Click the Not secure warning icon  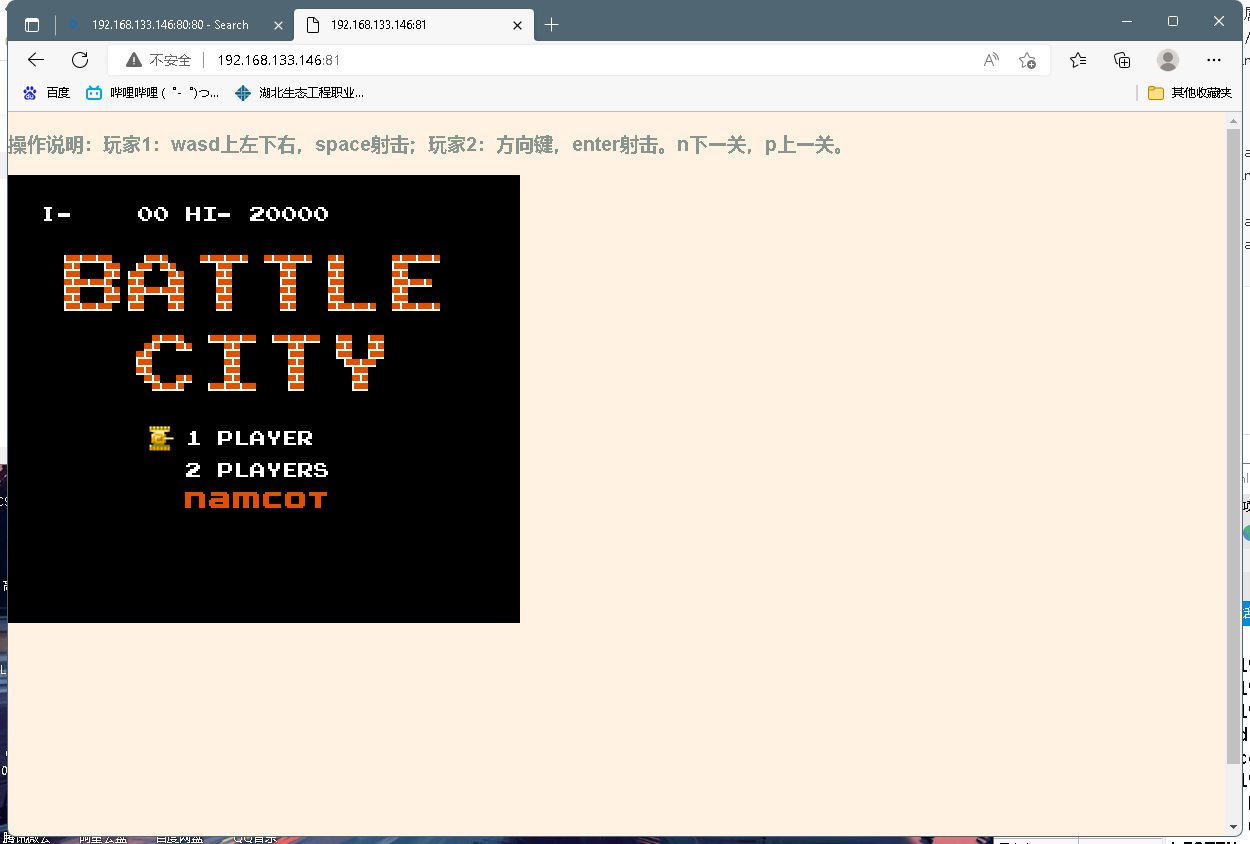click(134, 60)
